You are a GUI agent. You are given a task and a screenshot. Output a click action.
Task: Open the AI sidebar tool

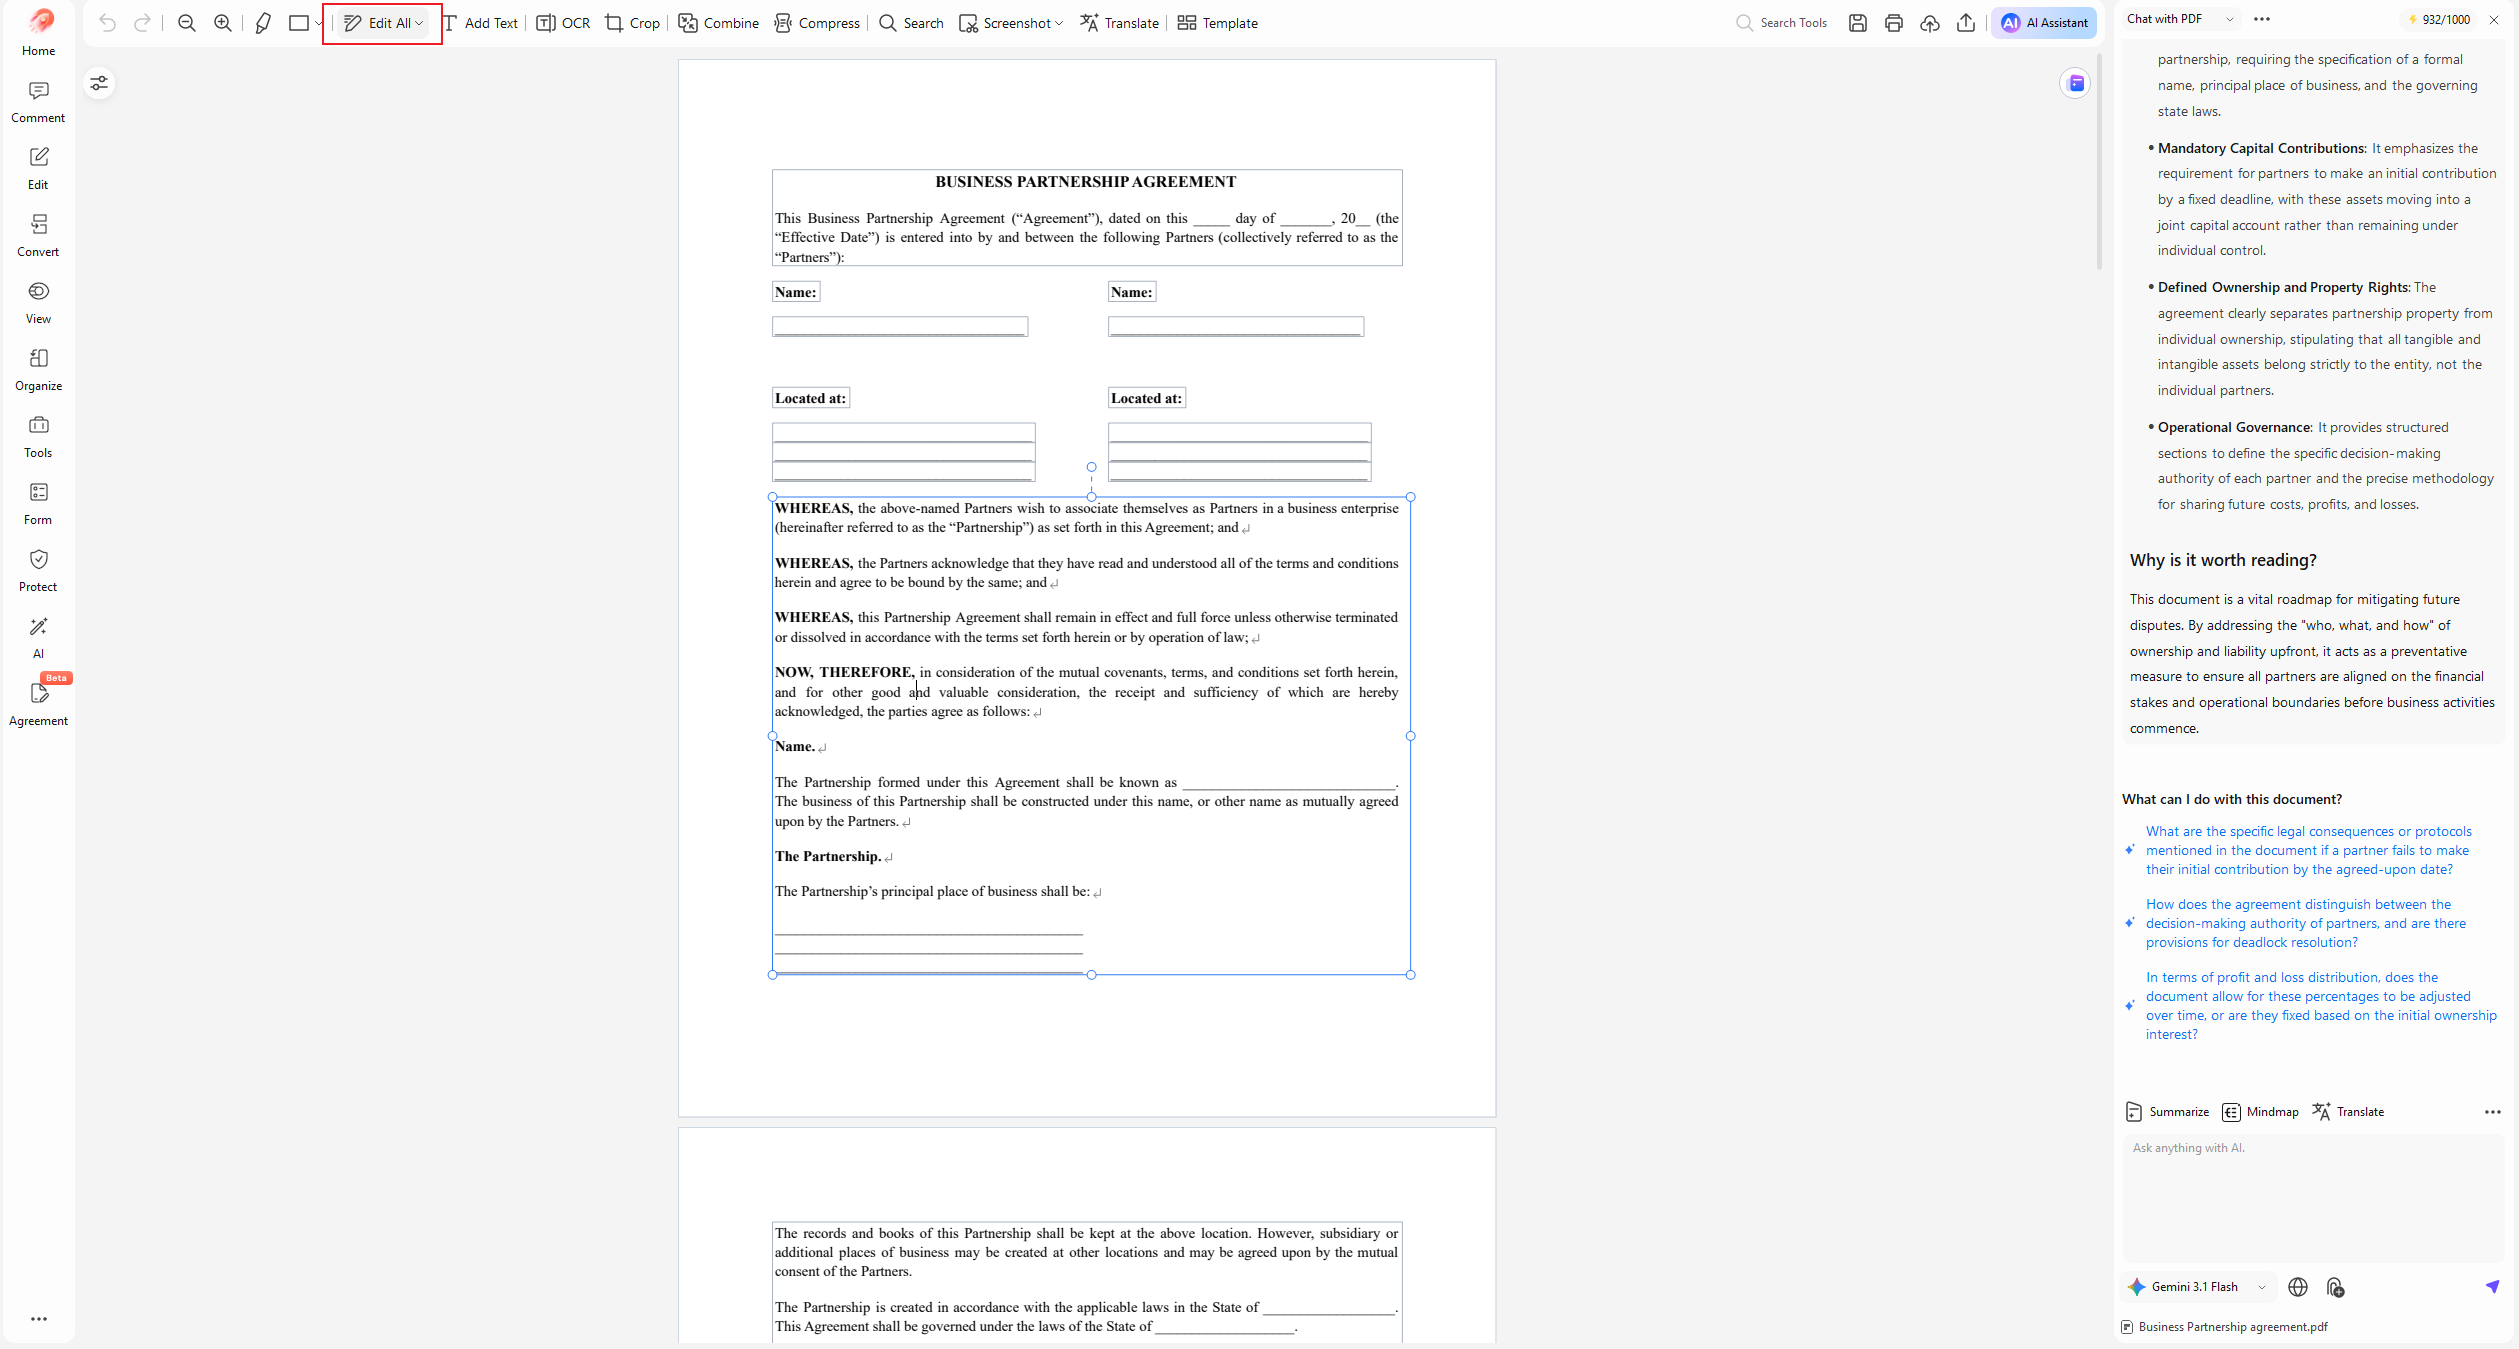pos(38,638)
